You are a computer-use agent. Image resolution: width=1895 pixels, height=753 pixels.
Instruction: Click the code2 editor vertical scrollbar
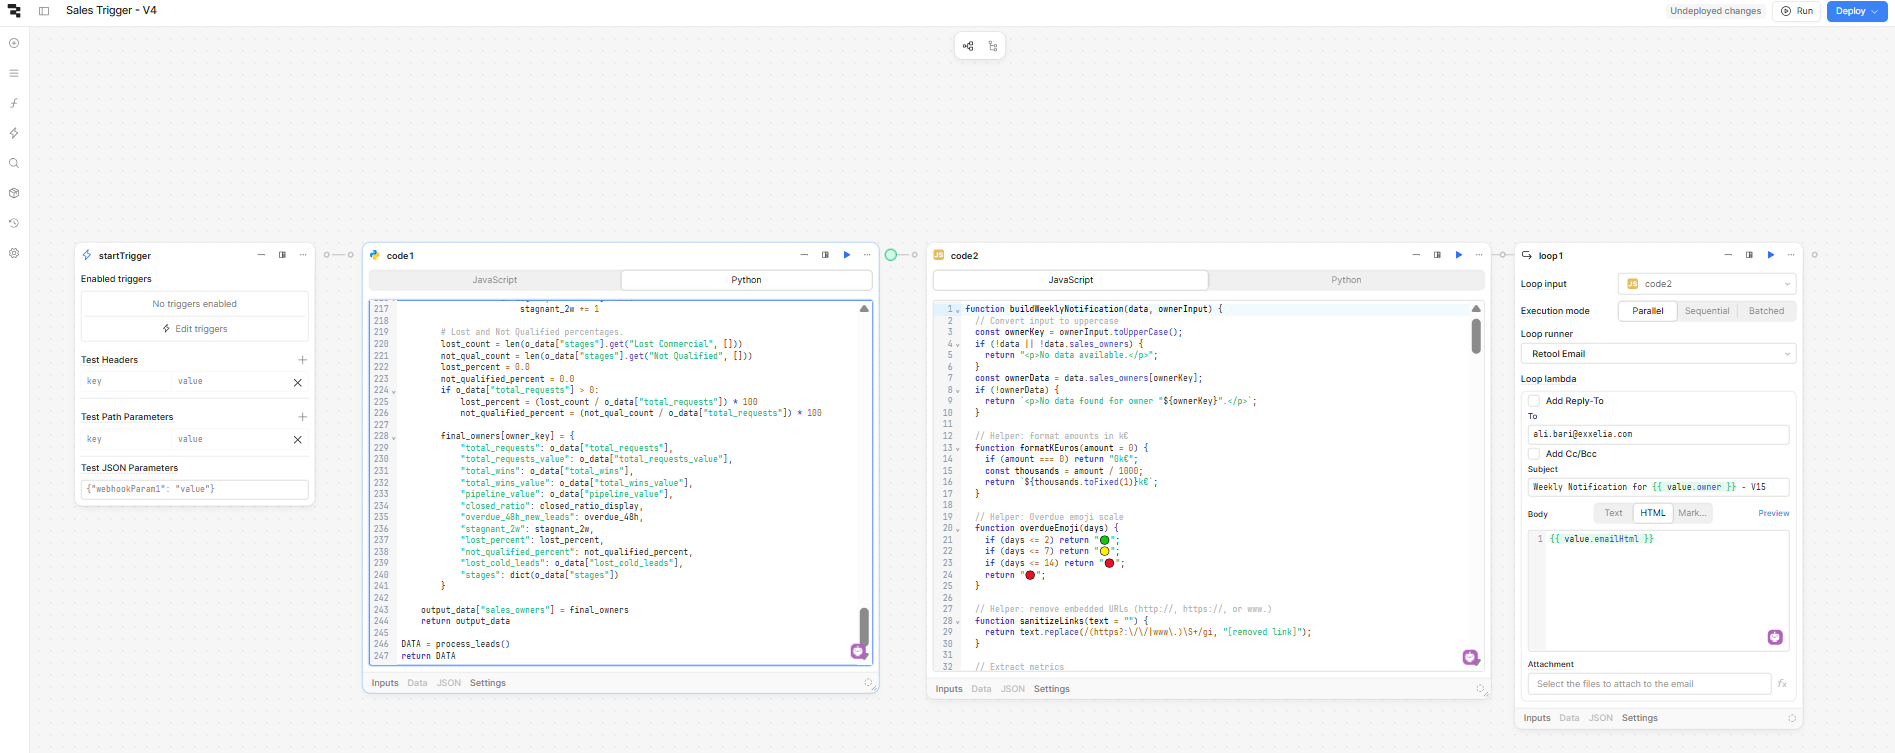pyautogui.click(x=1476, y=336)
